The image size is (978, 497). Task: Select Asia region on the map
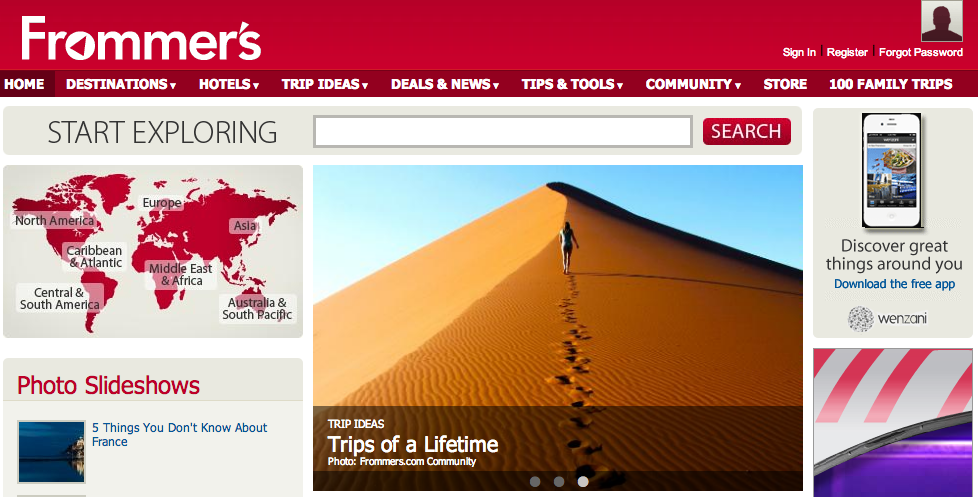tap(244, 226)
